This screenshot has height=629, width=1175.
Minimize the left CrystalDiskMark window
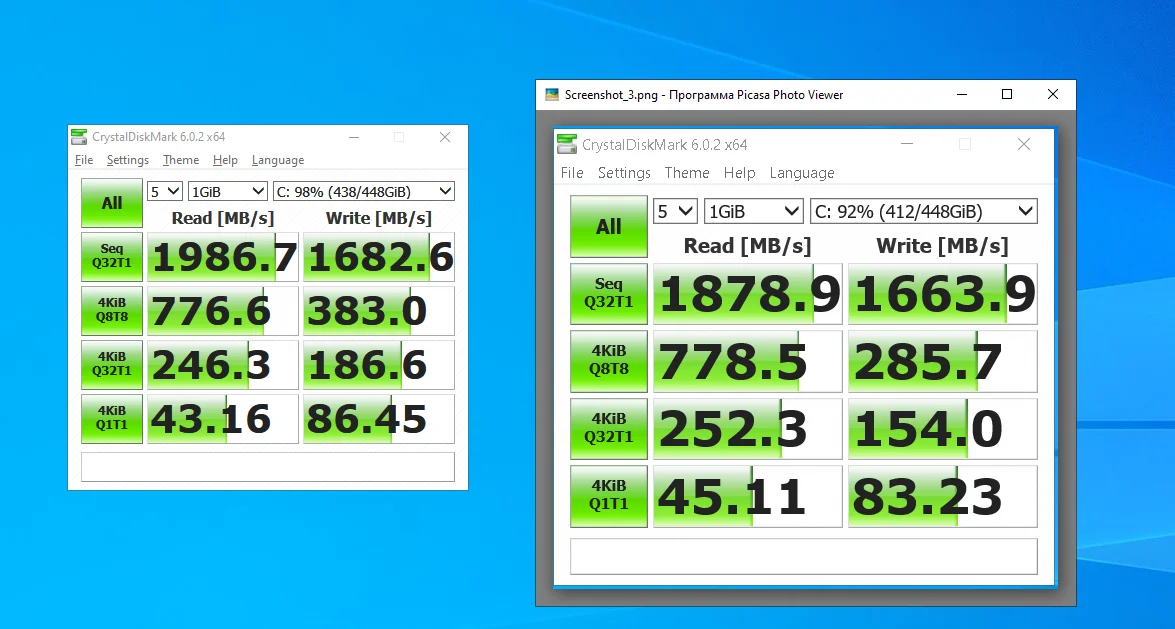354,137
